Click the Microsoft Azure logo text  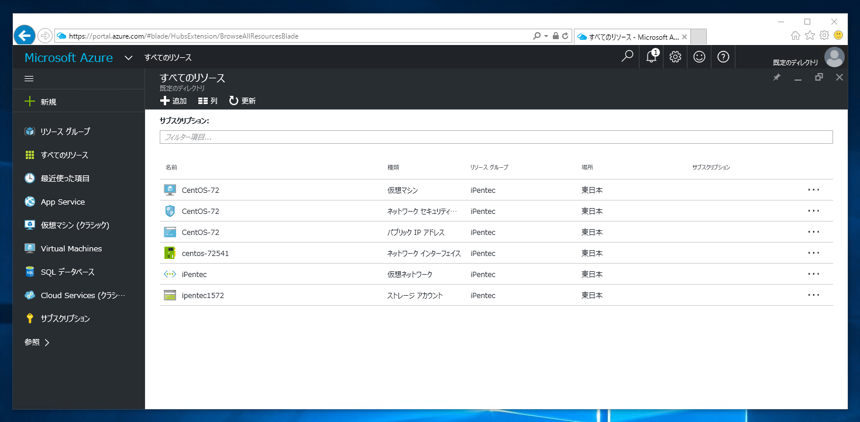pyautogui.click(x=69, y=58)
